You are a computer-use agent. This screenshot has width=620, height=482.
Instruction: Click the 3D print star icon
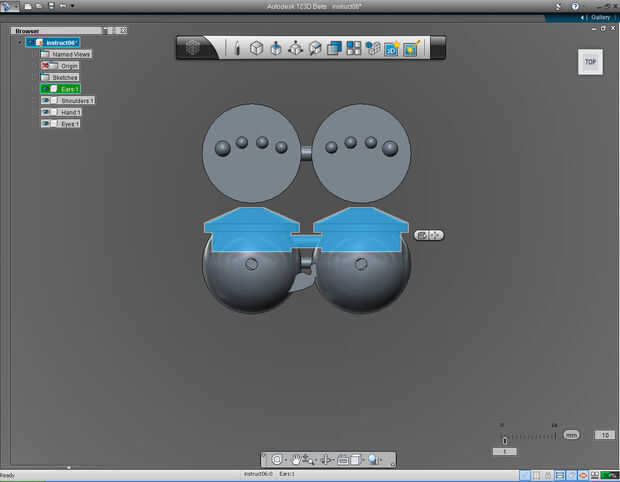[392, 48]
